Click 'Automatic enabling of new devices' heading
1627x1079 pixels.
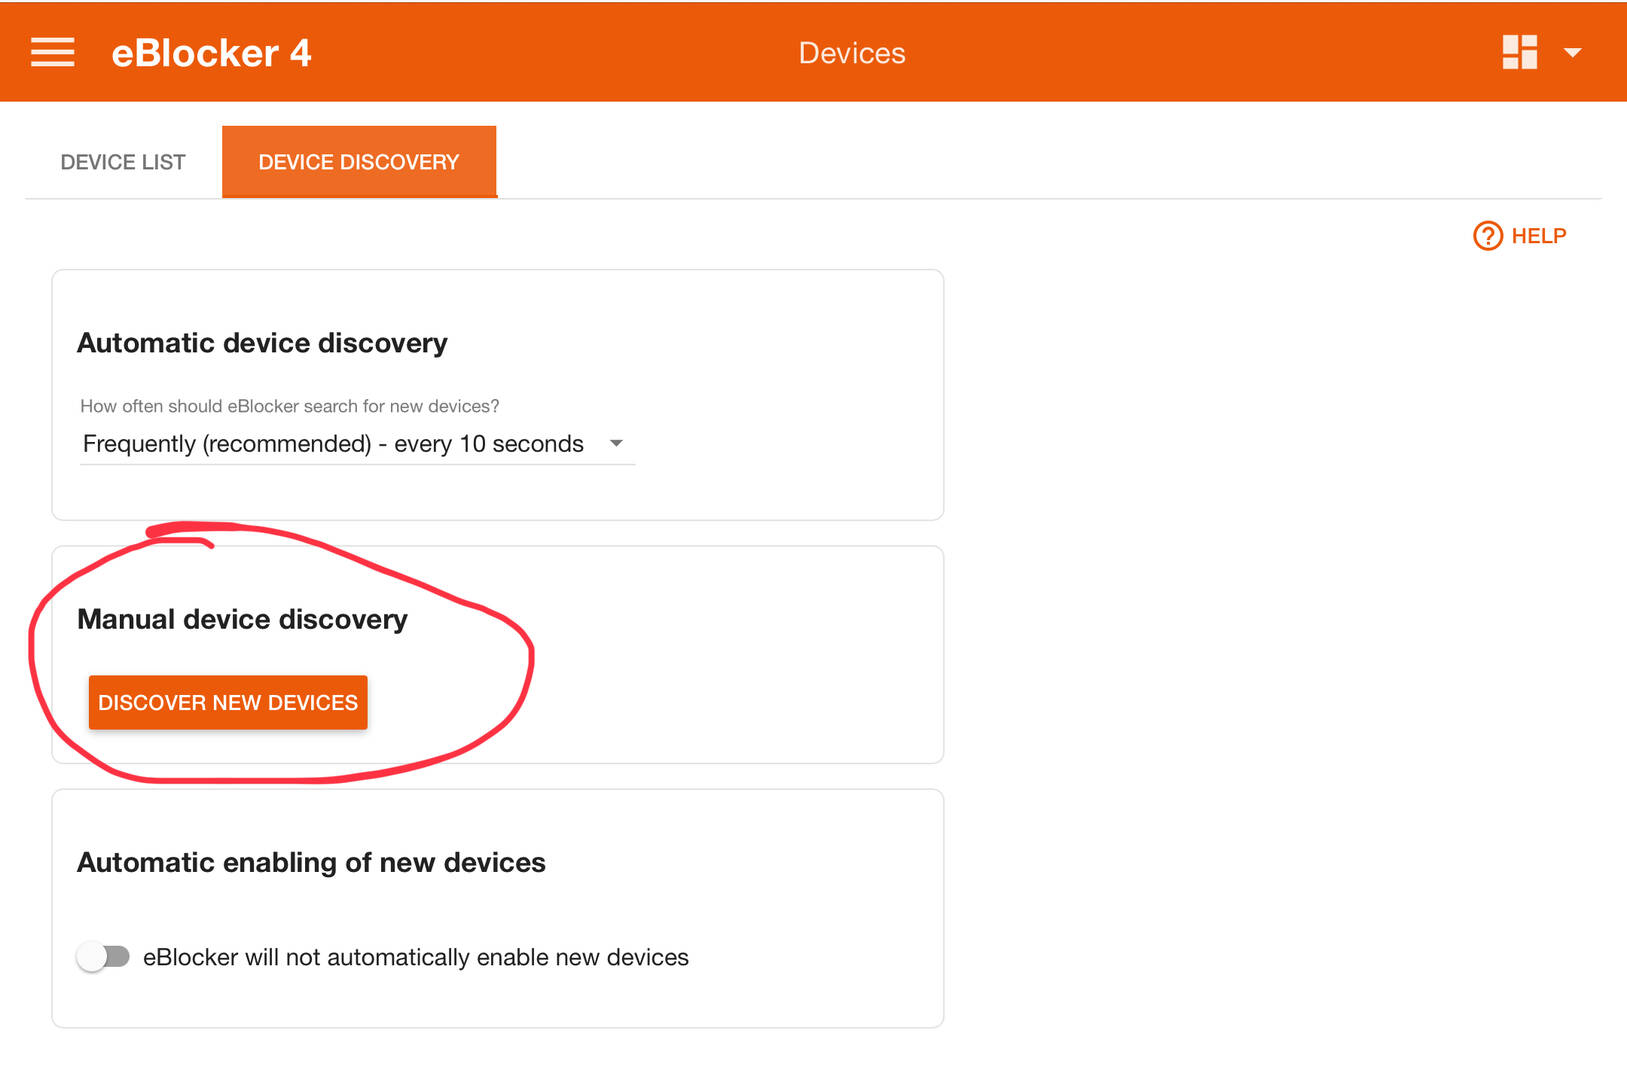(x=311, y=862)
